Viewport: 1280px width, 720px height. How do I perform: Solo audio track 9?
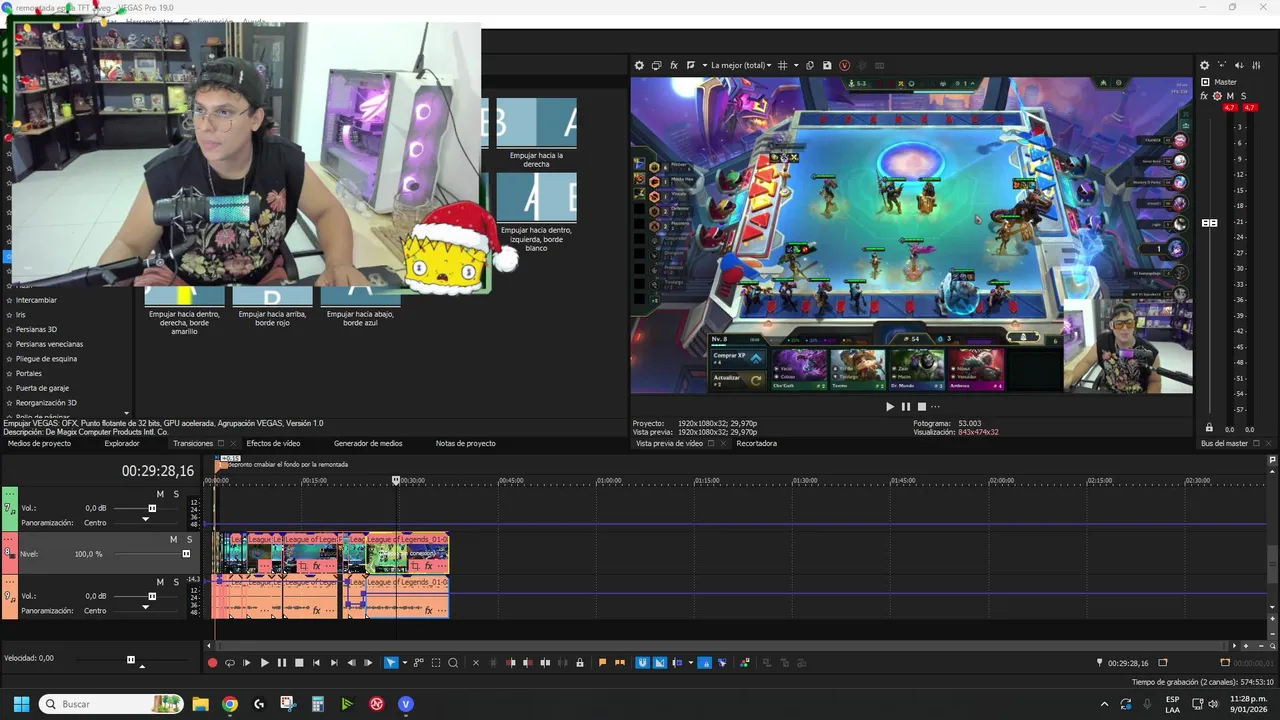[x=176, y=582]
